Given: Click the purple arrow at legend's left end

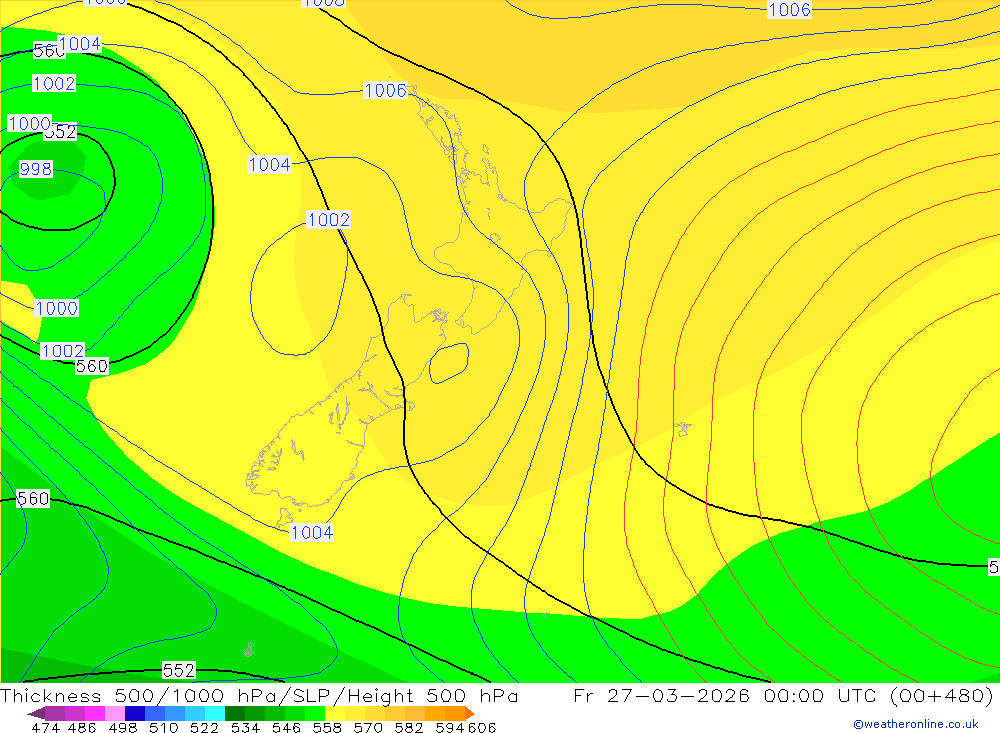Looking at the screenshot, I should (36, 713).
